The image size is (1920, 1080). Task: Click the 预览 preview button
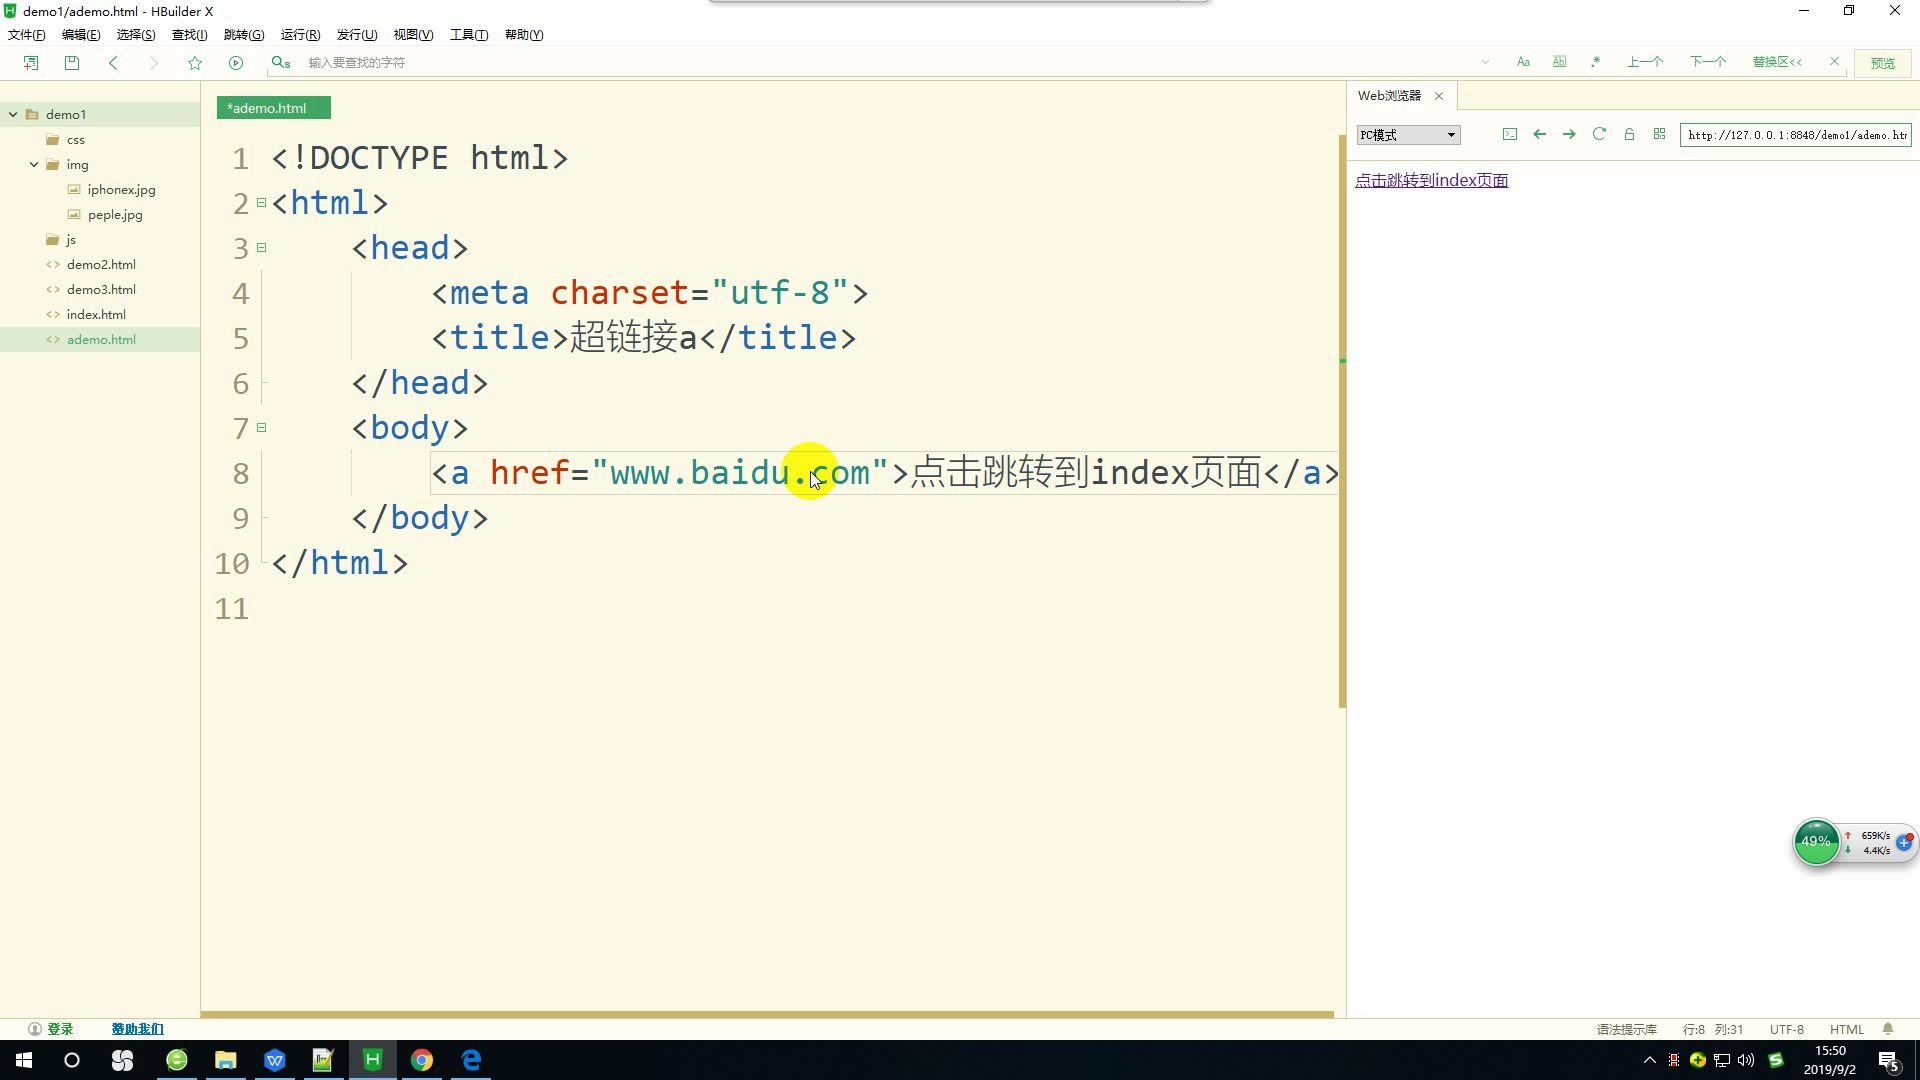tap(1883, 63)
